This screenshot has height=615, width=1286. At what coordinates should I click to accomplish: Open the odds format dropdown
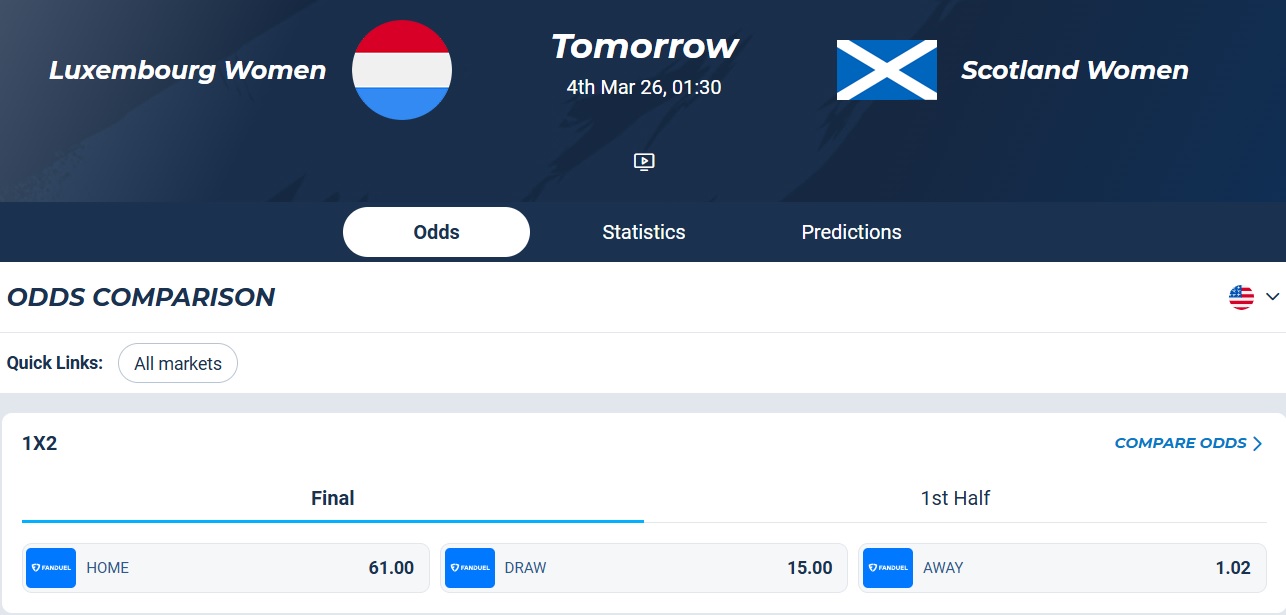tap(1272, 296)
